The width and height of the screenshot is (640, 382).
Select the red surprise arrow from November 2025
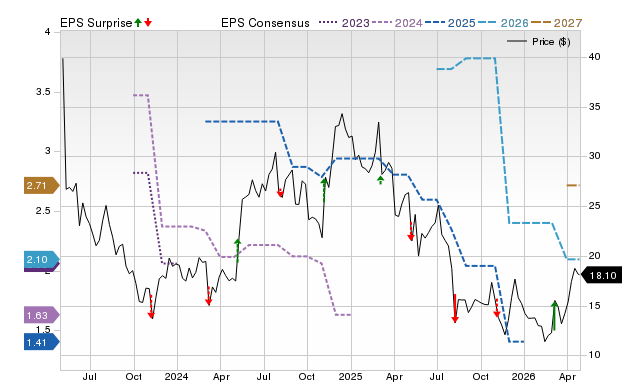(497, 308)
